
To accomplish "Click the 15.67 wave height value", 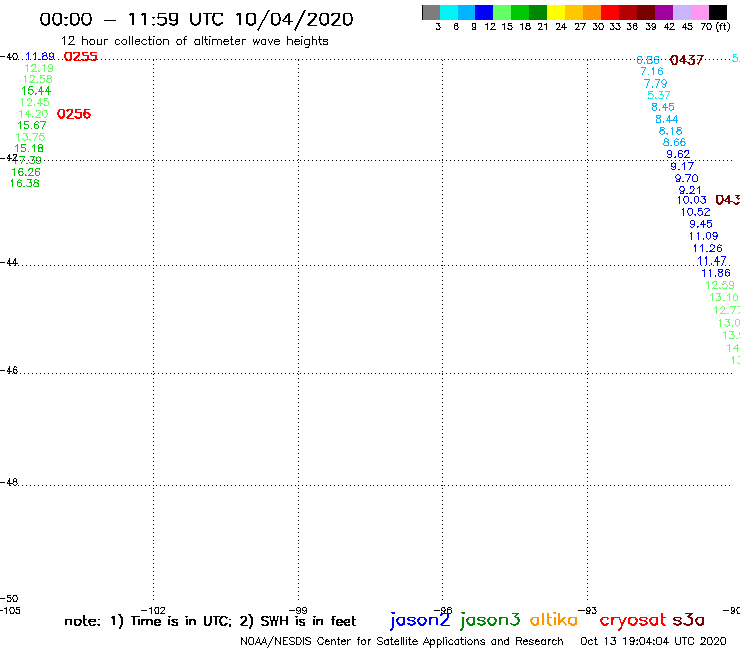I will pyautogui.click(x=32, y=125).
